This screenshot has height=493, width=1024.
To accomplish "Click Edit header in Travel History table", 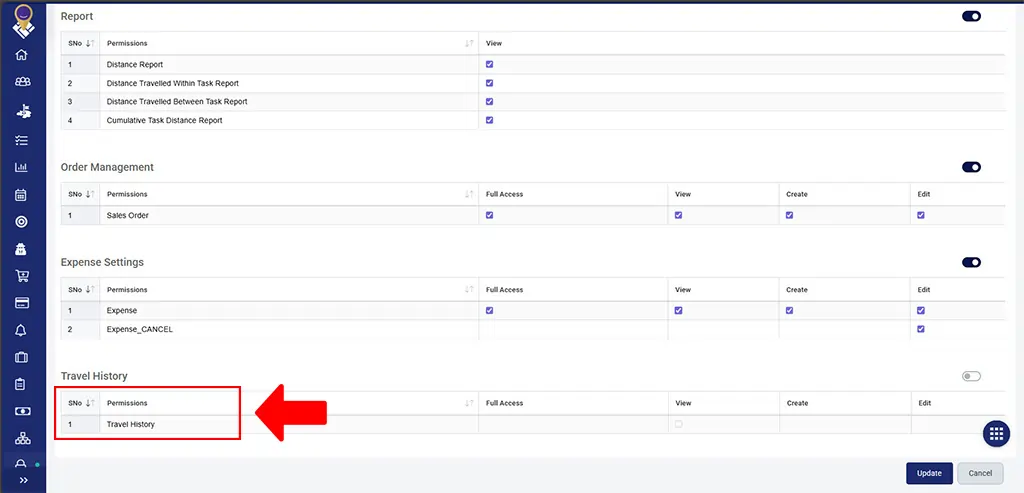I will (x=924, y=403).
